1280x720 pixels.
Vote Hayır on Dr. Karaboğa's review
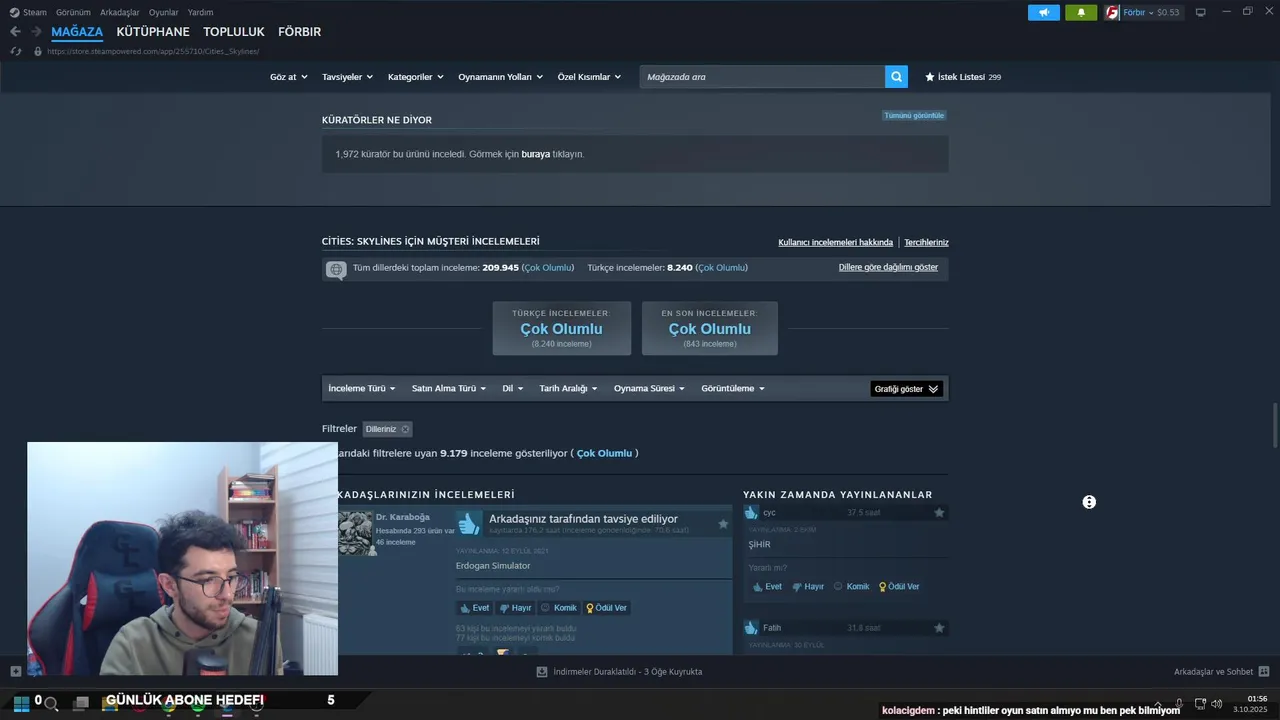click(516, 608)
